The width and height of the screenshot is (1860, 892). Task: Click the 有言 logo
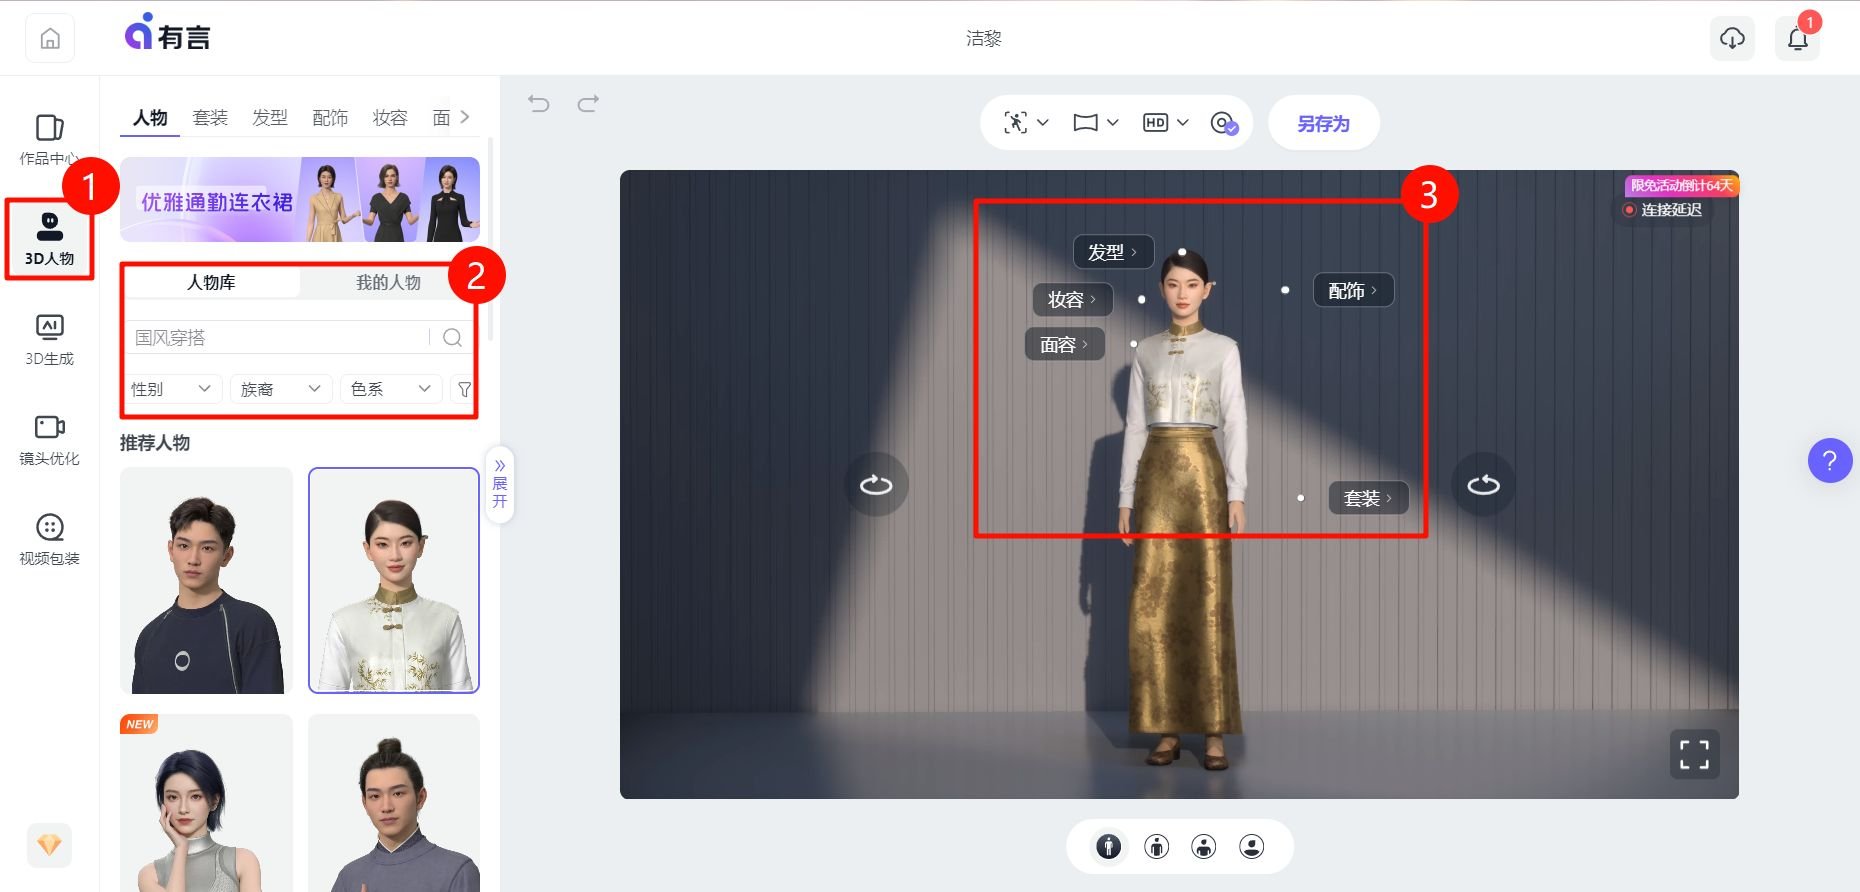tap(167, 34)
